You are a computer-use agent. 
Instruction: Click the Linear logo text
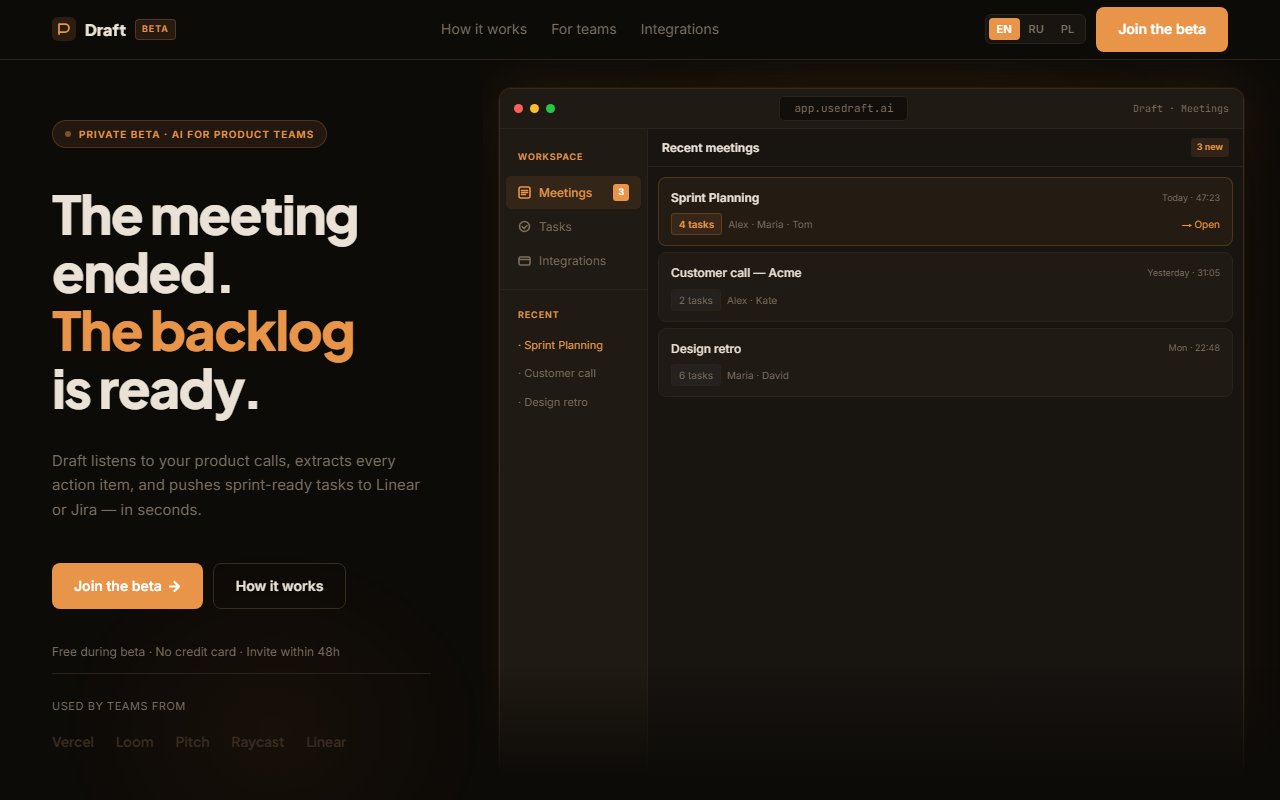(326, 742)
